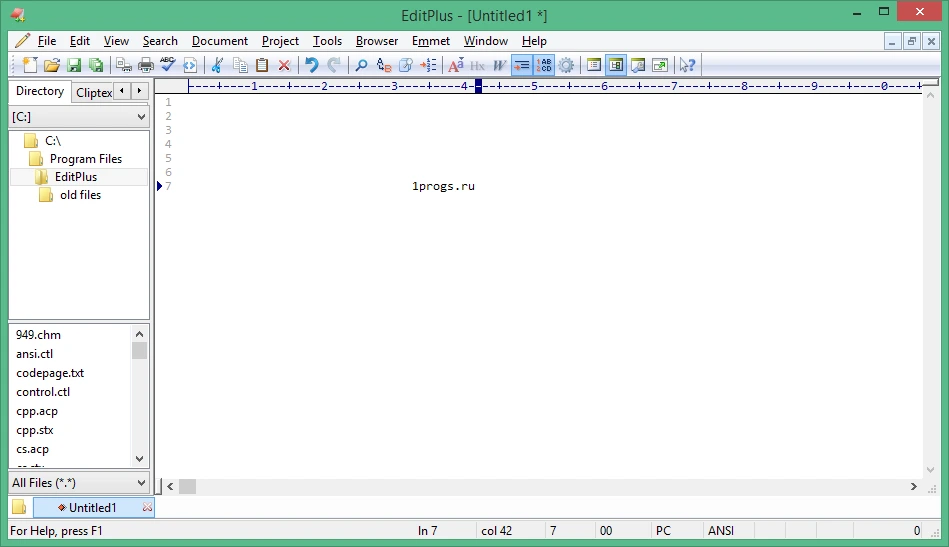Open the Emmet menu
The width and height of the screenshot is (949, 547).
coord(431,41)
